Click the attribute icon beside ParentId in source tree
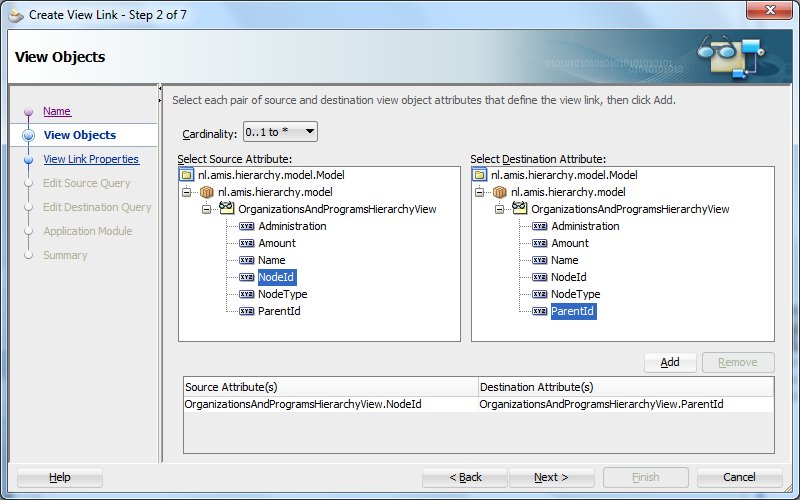 pyautogui.click(x=246, y=311)
